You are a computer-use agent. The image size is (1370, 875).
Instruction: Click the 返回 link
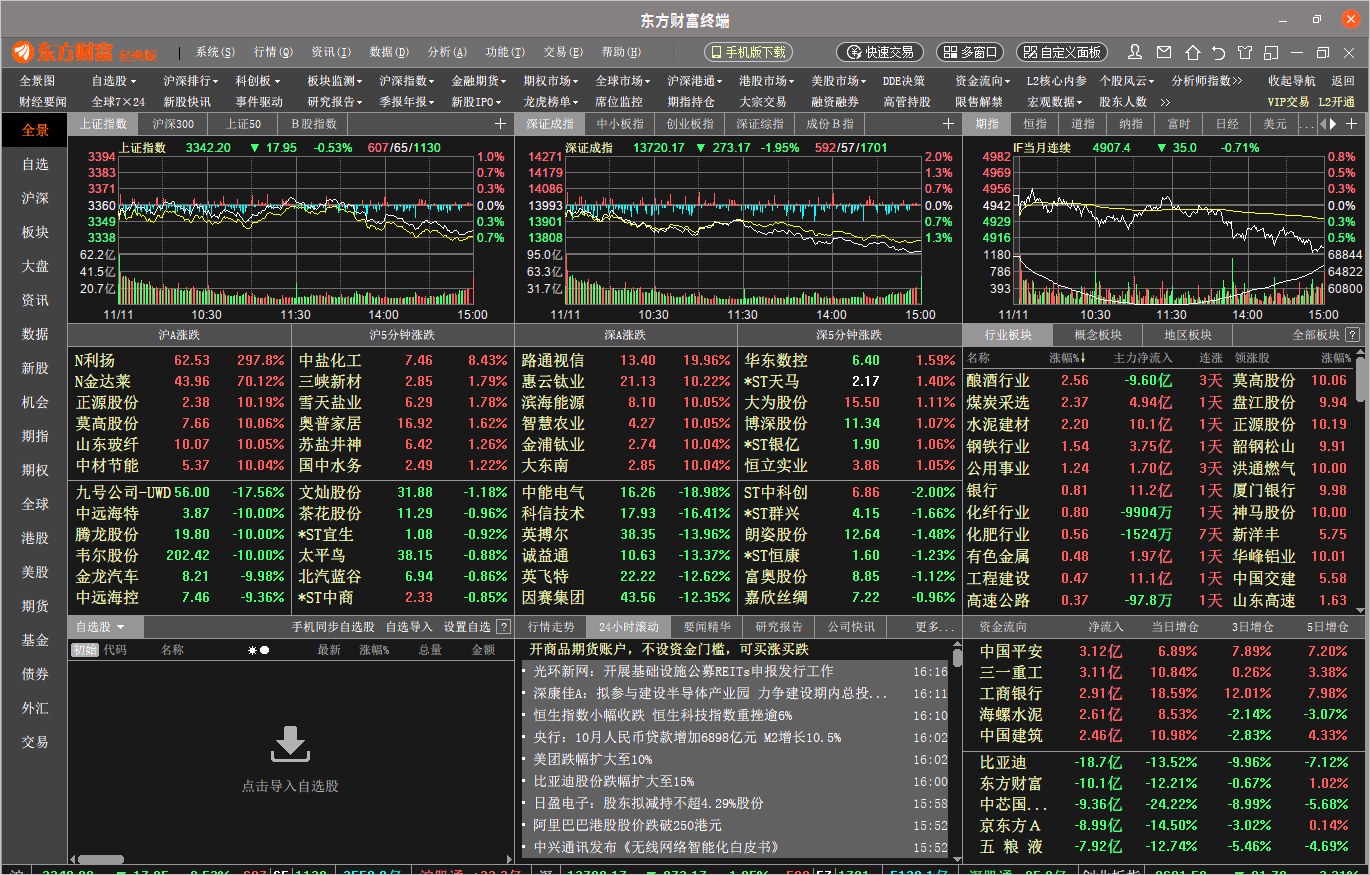[1343, 81]
